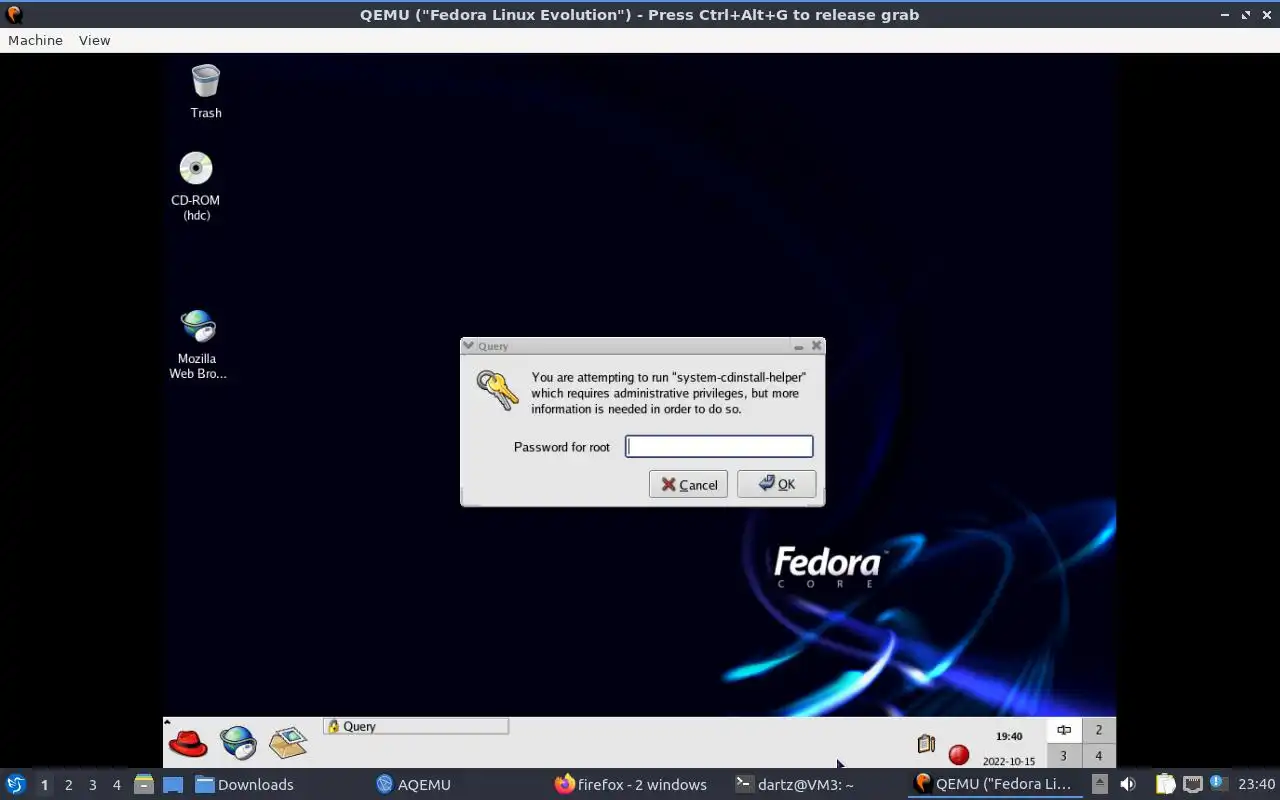Image resolution: width=1280 pixels, height=800 pixels.
Task: Select the CD-ROM (hdc) desktop icon
Action: 196,186
